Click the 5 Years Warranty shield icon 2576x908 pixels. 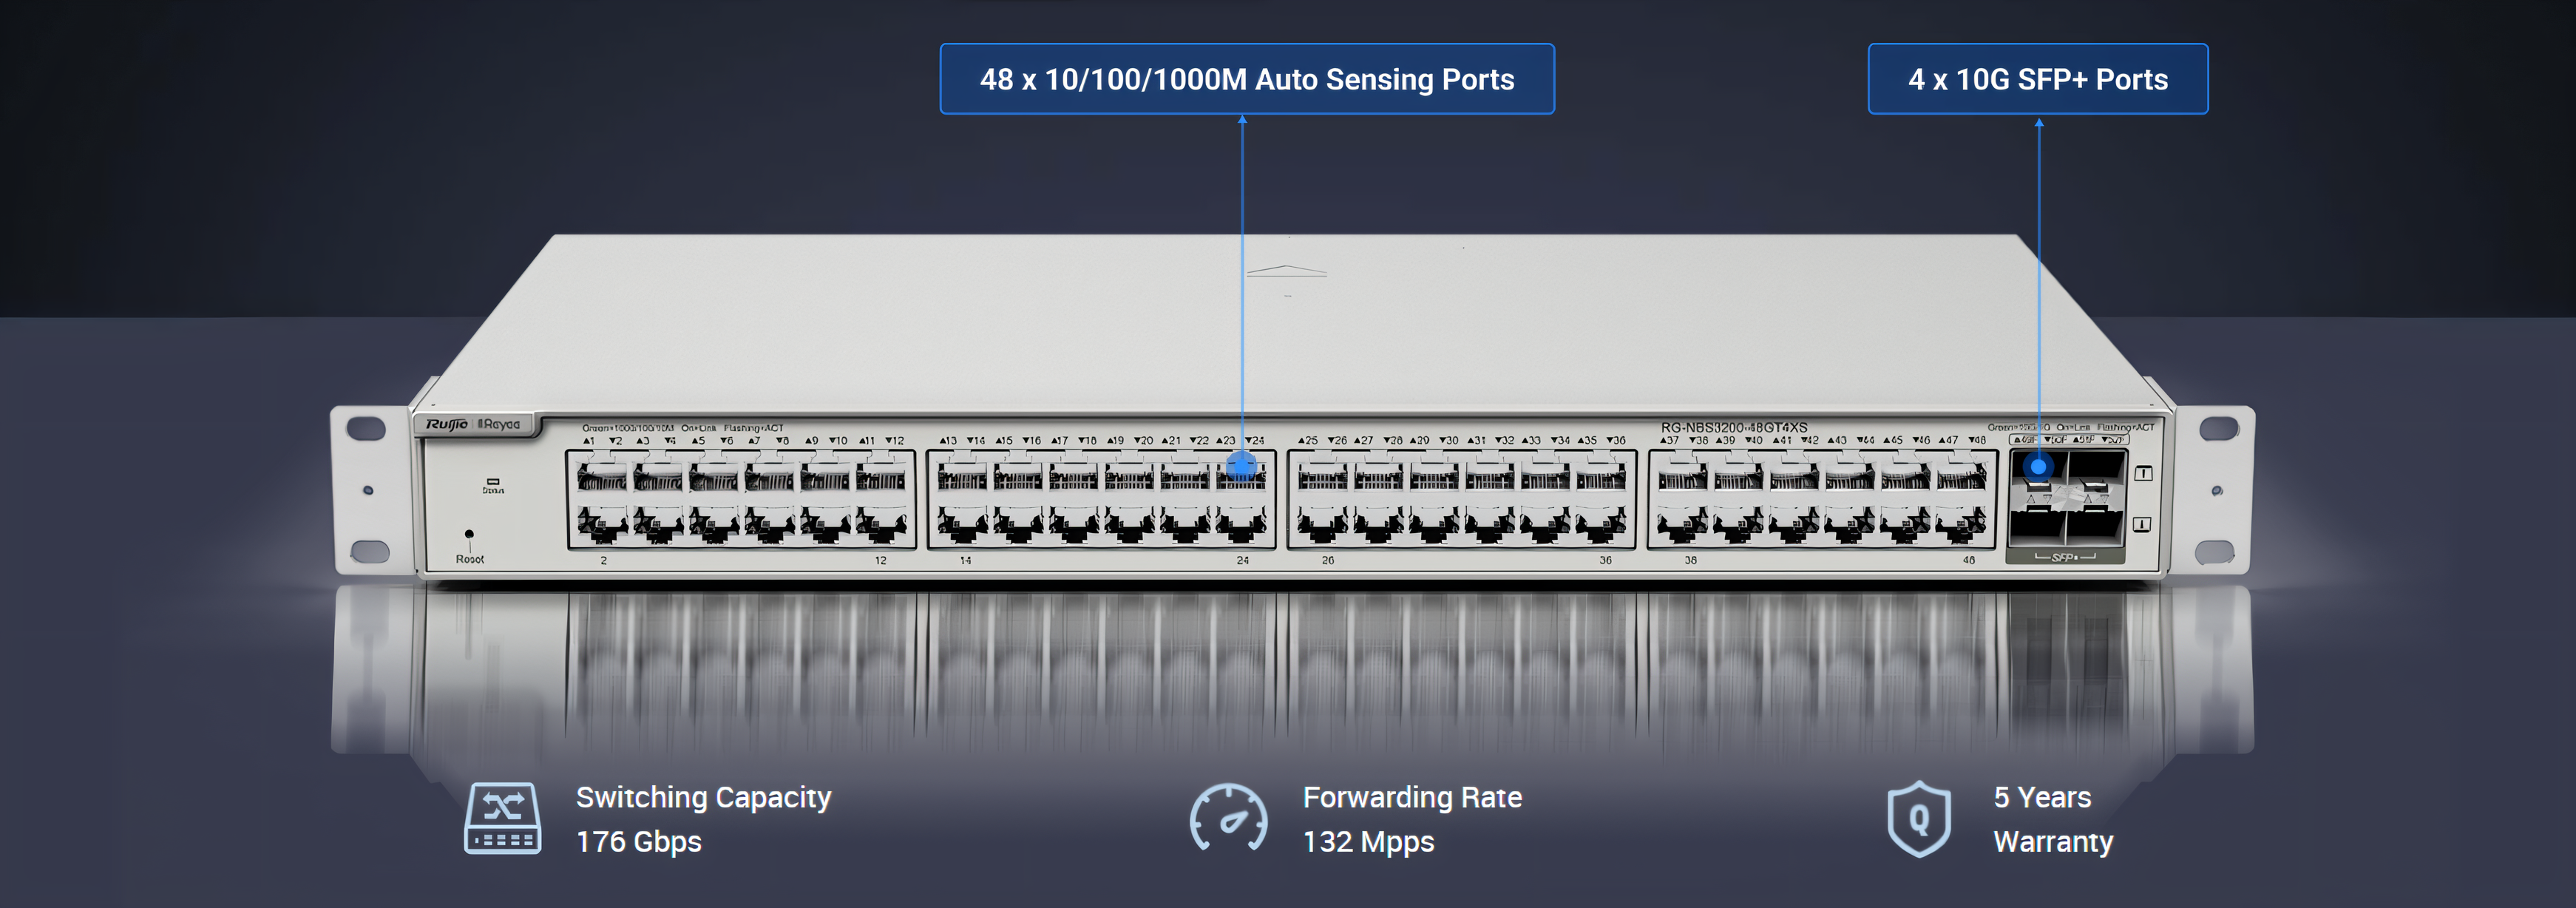(x=1919, y=818)
